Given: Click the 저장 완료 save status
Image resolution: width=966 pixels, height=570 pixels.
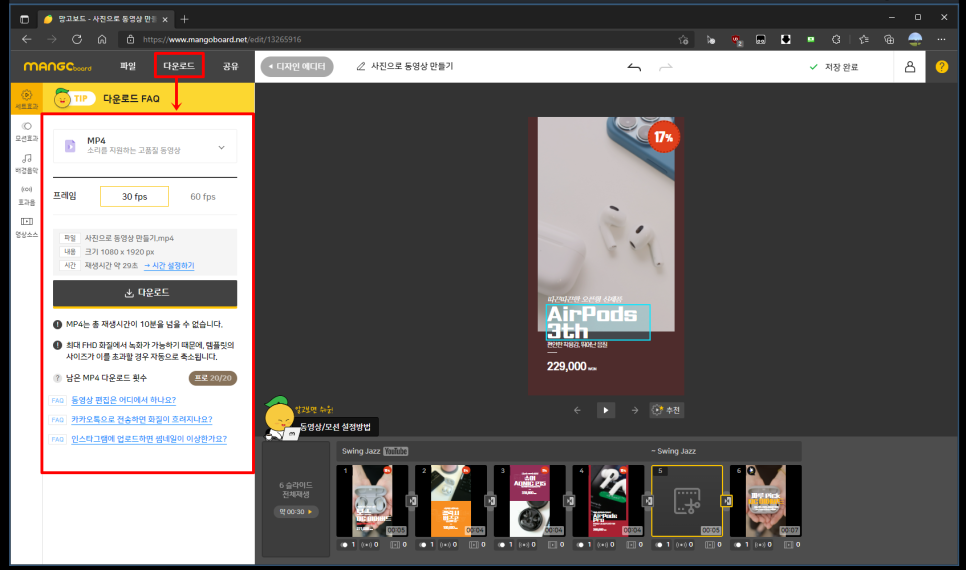Looking at the screenshot, I should click(x=834, y=67).
